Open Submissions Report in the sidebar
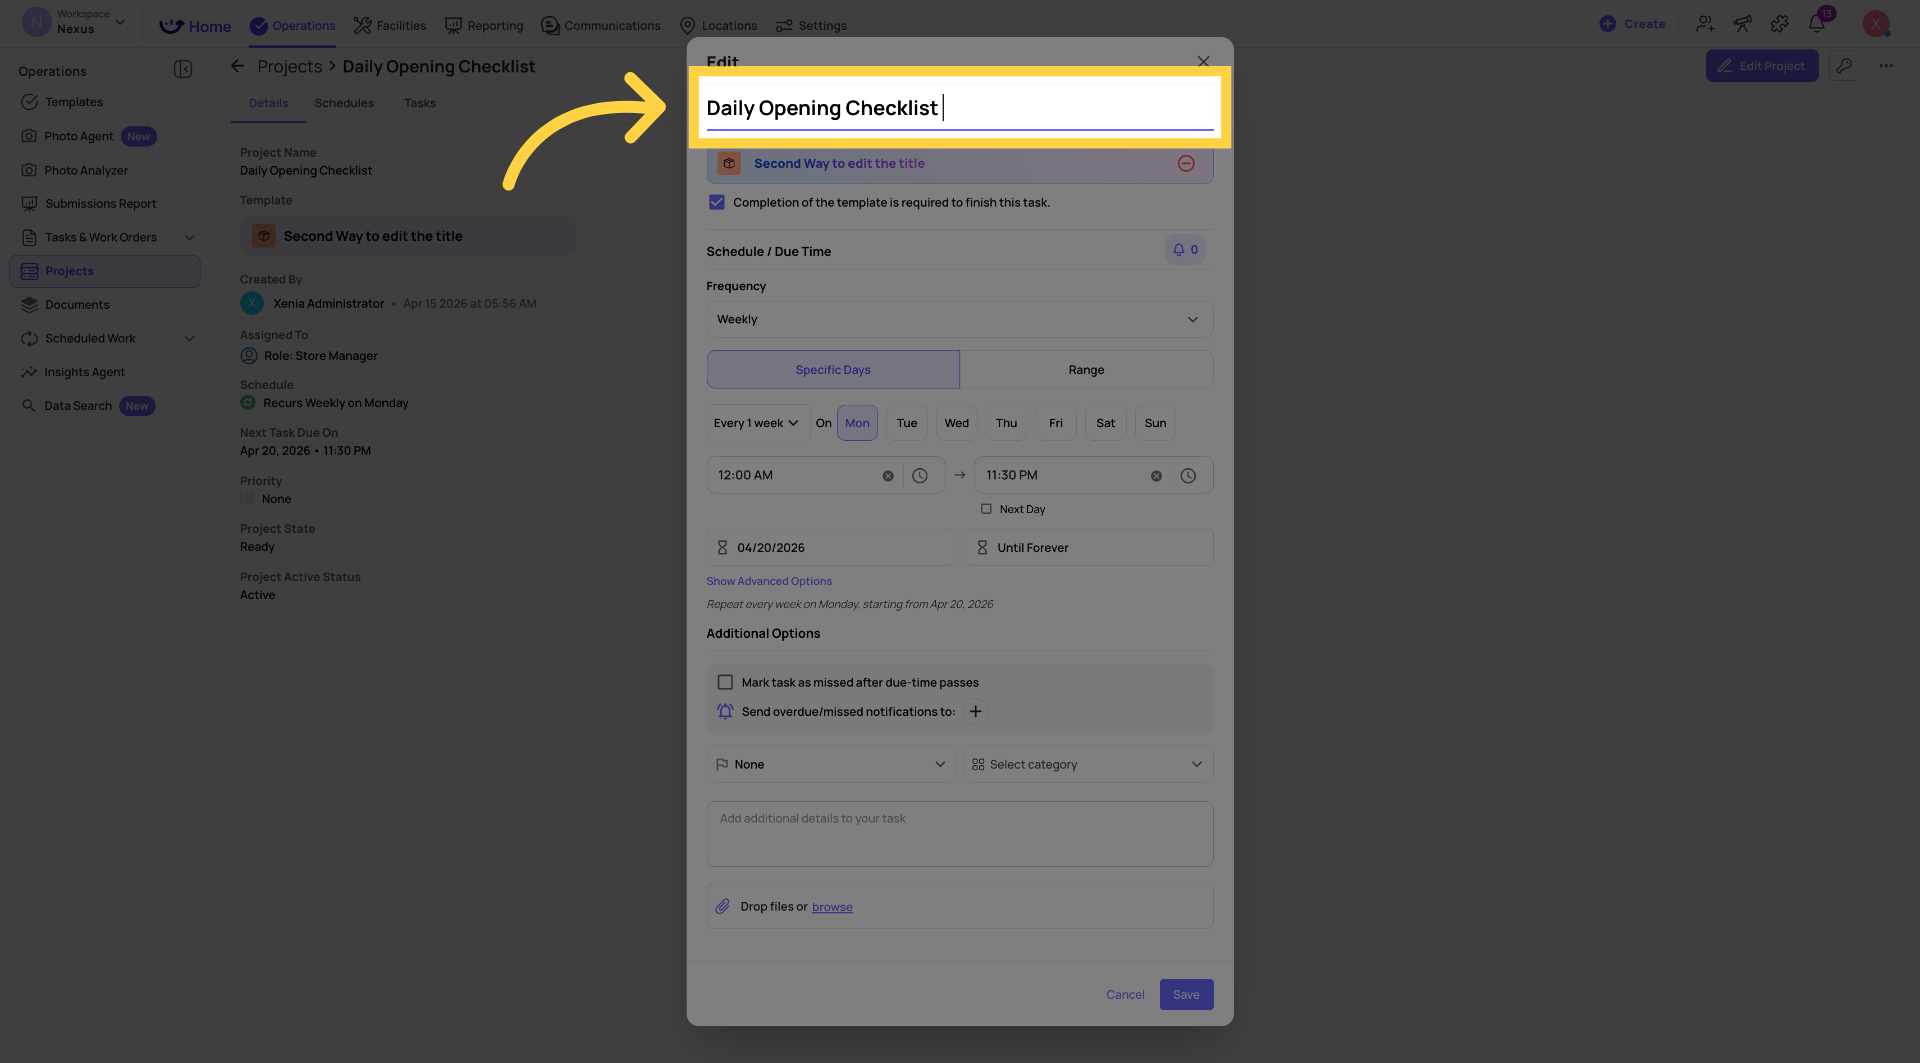Image resolution: width=1920 pixels, height=1063 pixels. pyautogui.click(x=100, y=204)
